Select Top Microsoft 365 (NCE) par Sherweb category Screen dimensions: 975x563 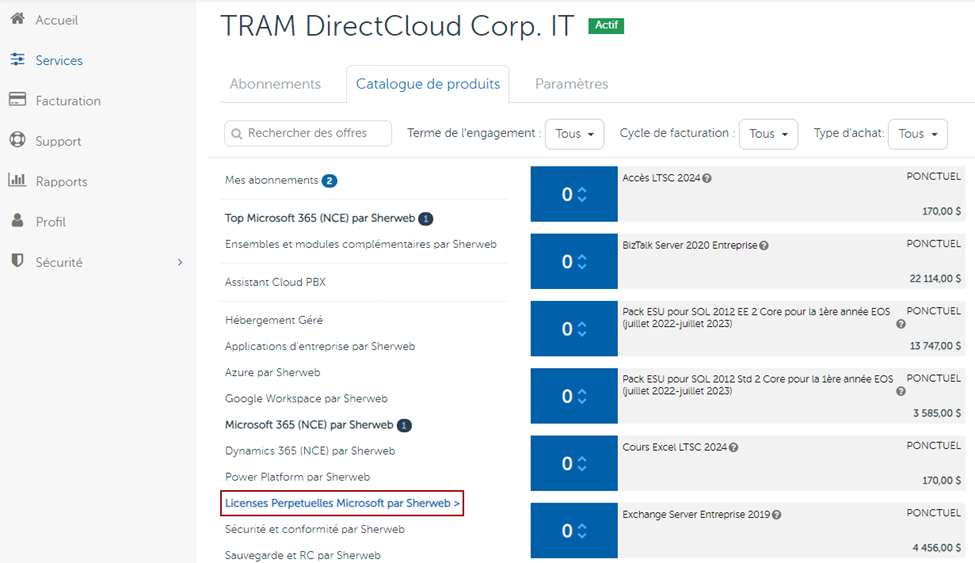pyautogui.click(x=320, y=218)
